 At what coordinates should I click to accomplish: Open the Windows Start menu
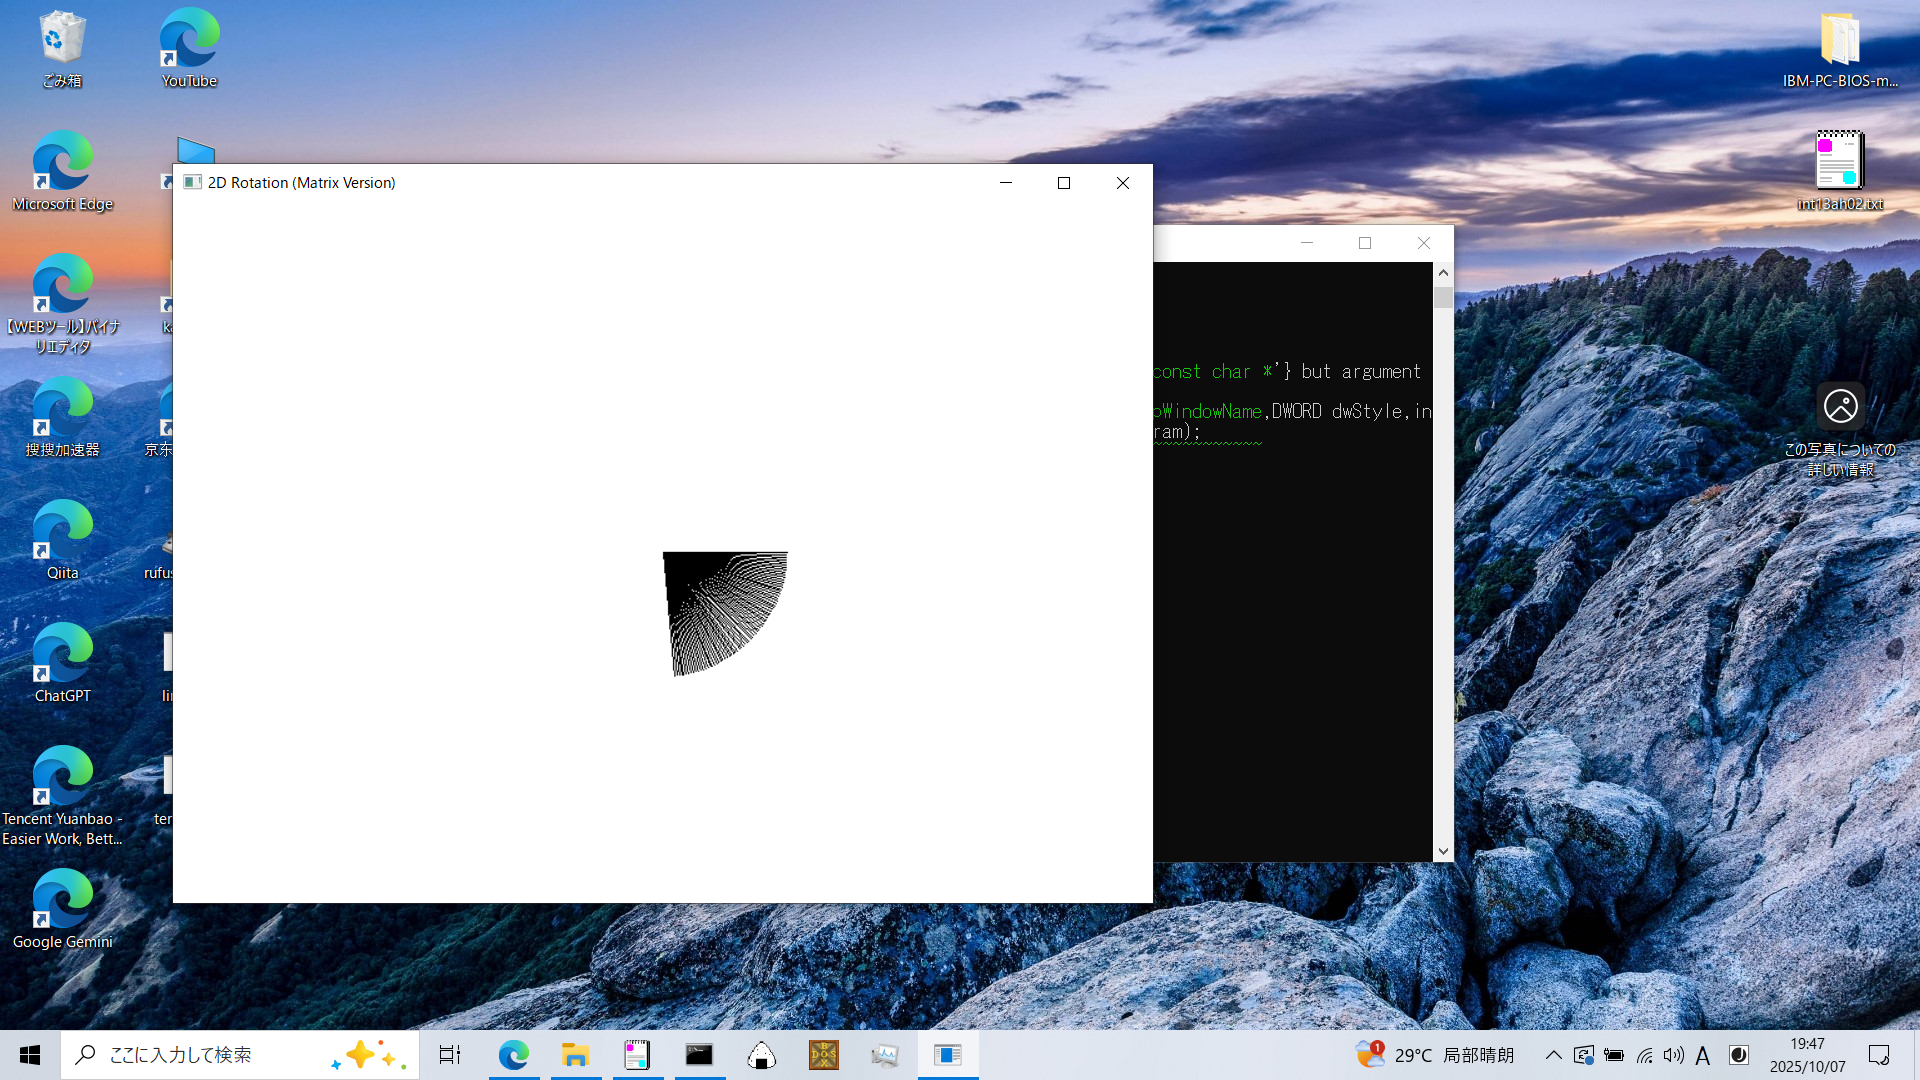point(30,1055)
